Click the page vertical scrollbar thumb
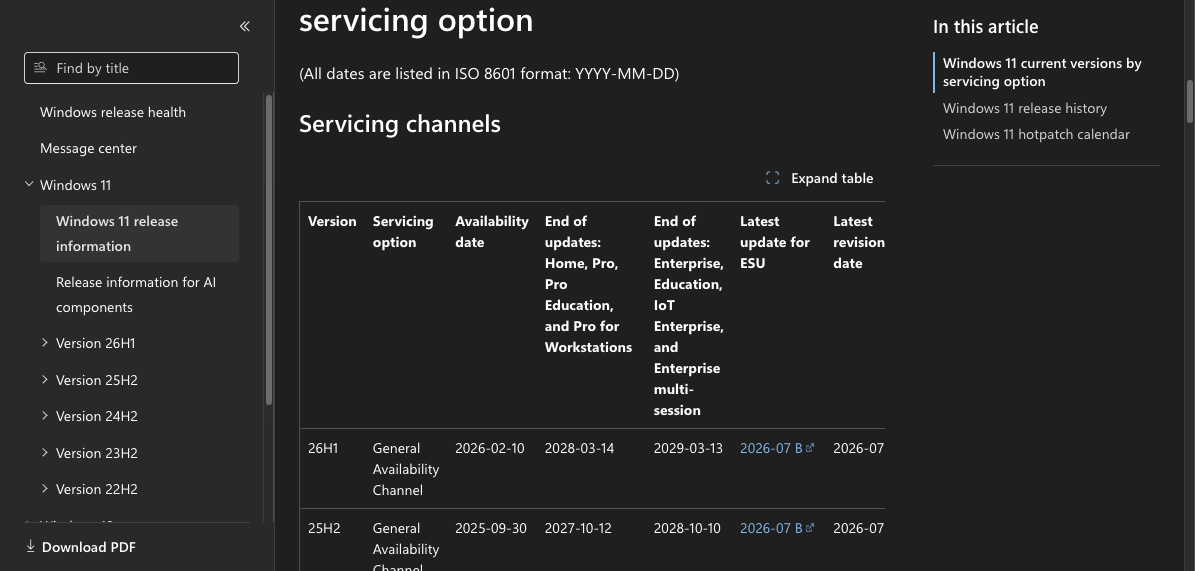 point(1190,101)
